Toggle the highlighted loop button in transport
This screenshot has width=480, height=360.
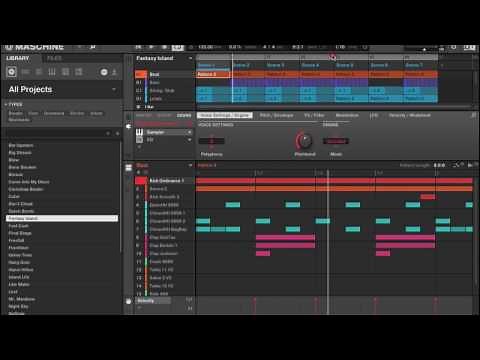click(x=178, y=47)
